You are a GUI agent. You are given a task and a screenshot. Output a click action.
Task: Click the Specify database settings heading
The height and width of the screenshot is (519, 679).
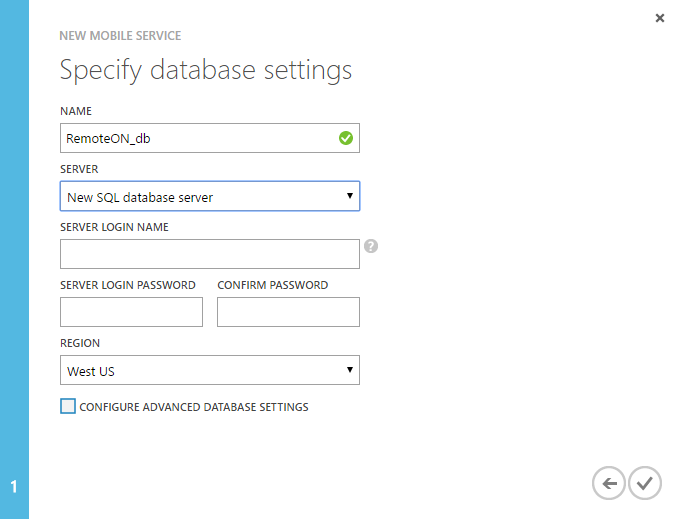pyautogui.click(x=206, y=70)
